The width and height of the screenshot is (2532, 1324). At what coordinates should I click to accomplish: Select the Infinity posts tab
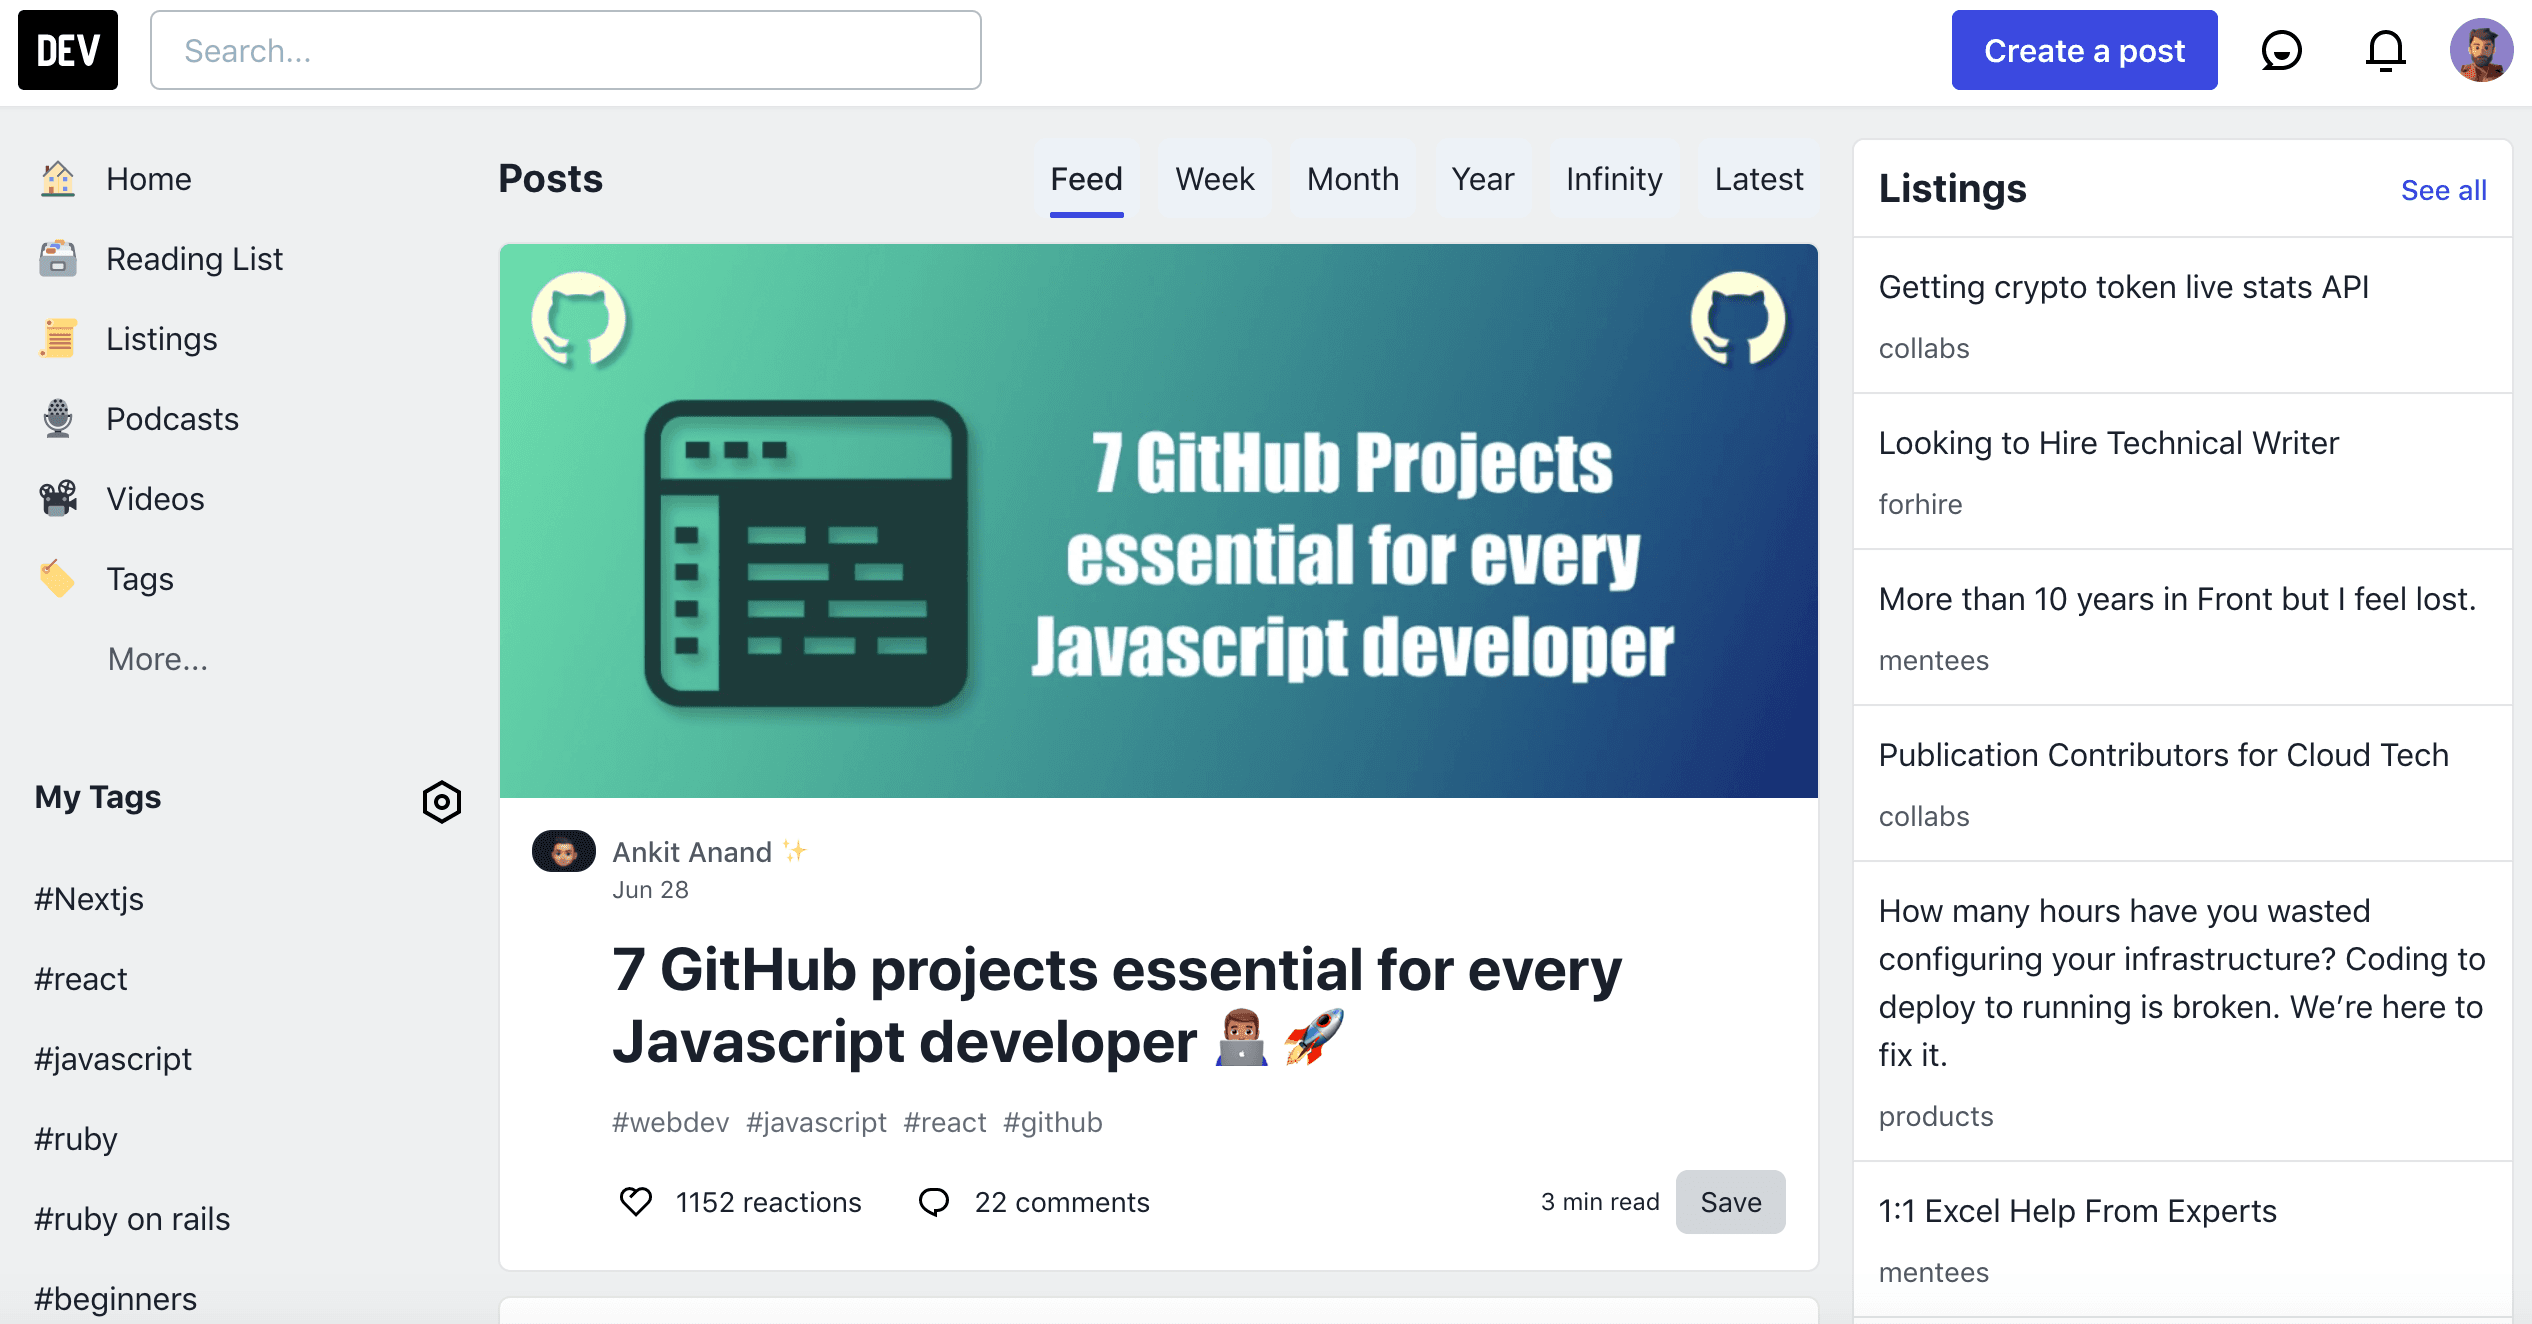[1613, 179]
